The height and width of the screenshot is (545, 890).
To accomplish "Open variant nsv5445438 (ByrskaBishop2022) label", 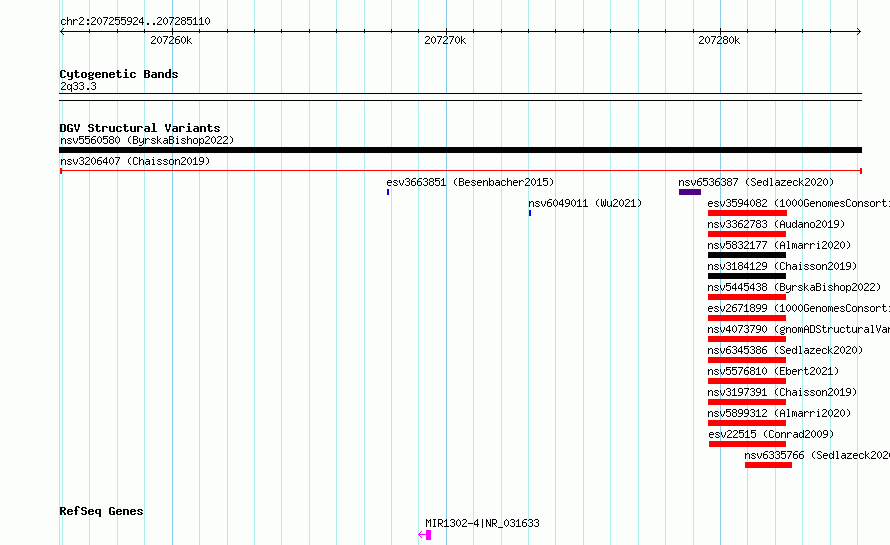I will coord(794,287).
